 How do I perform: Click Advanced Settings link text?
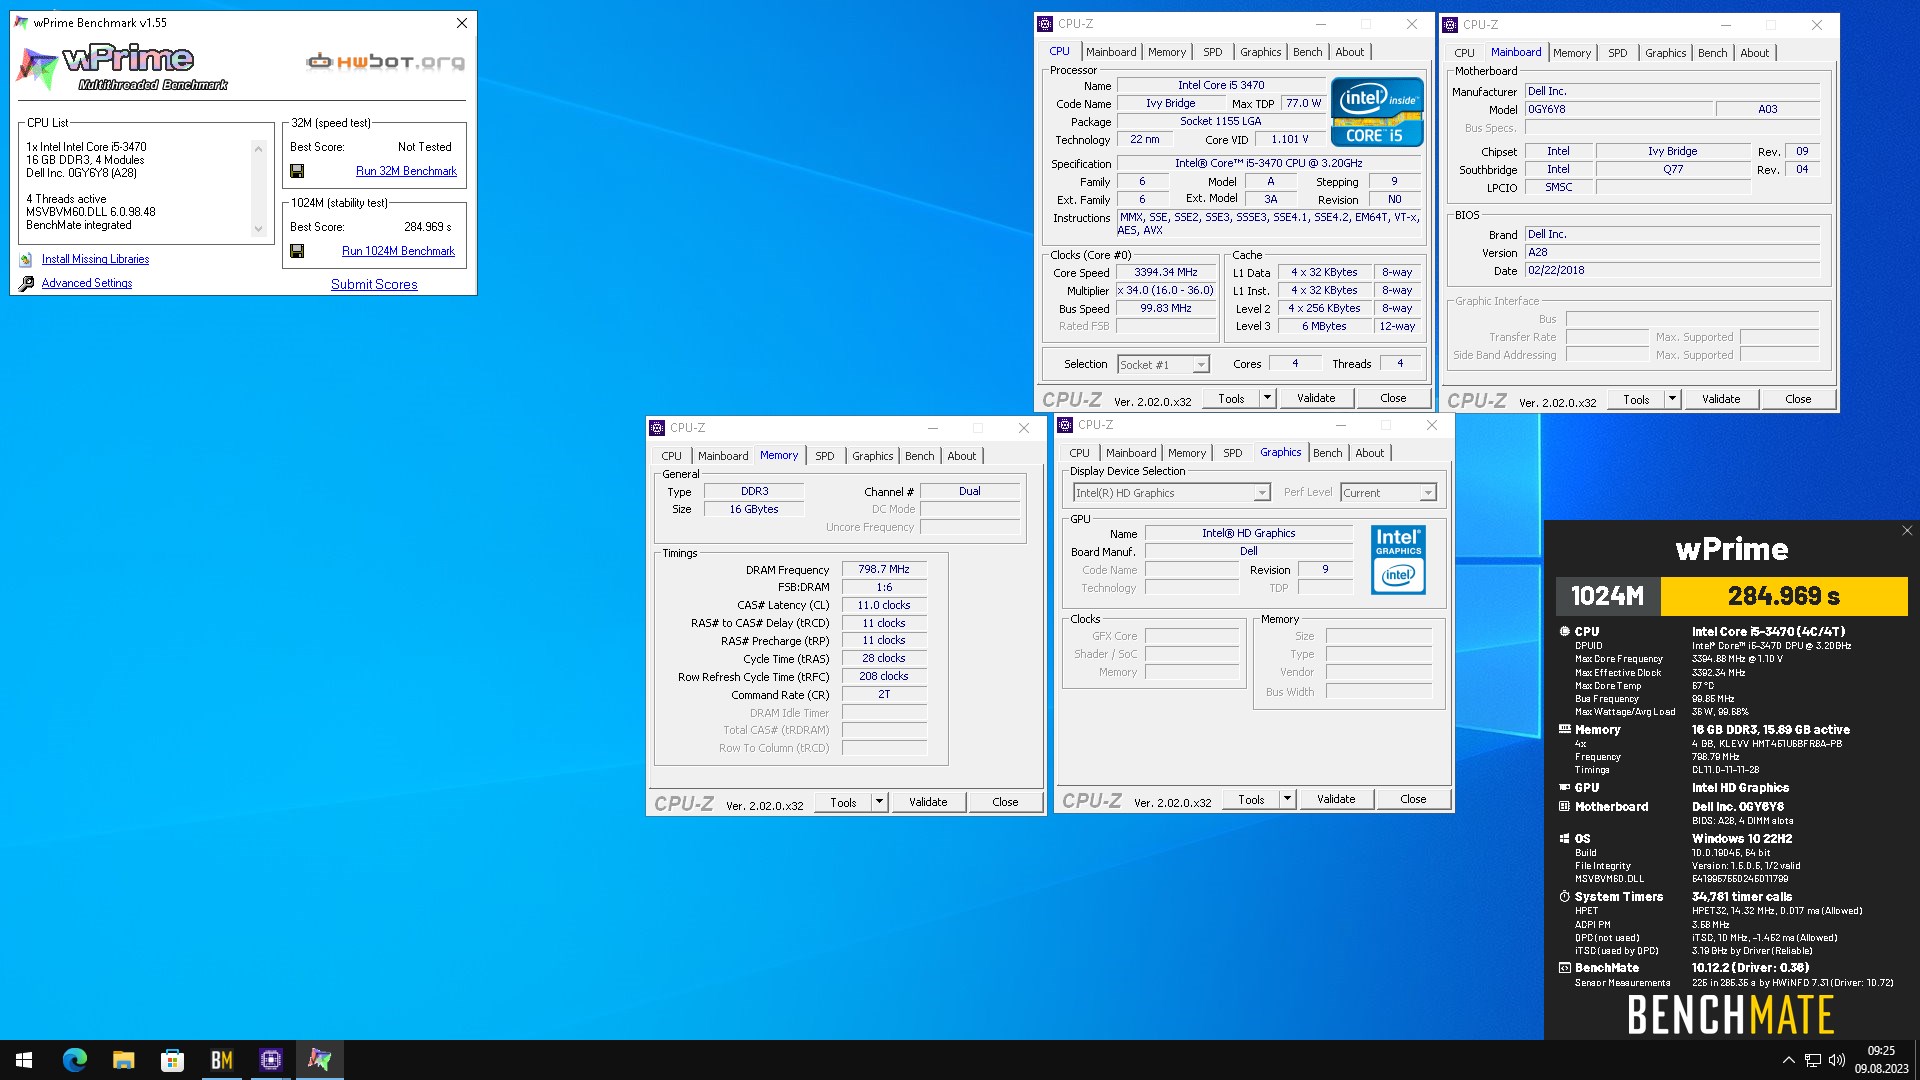87,284
